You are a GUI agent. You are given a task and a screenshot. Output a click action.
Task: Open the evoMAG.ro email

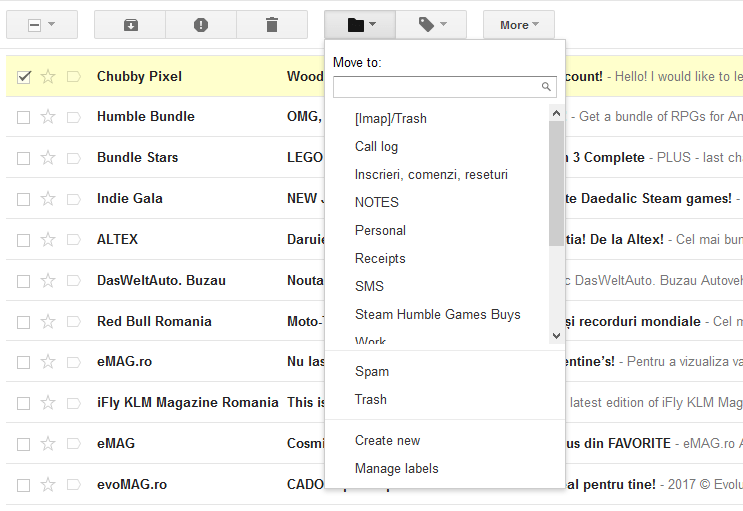(x=374, y=484)
